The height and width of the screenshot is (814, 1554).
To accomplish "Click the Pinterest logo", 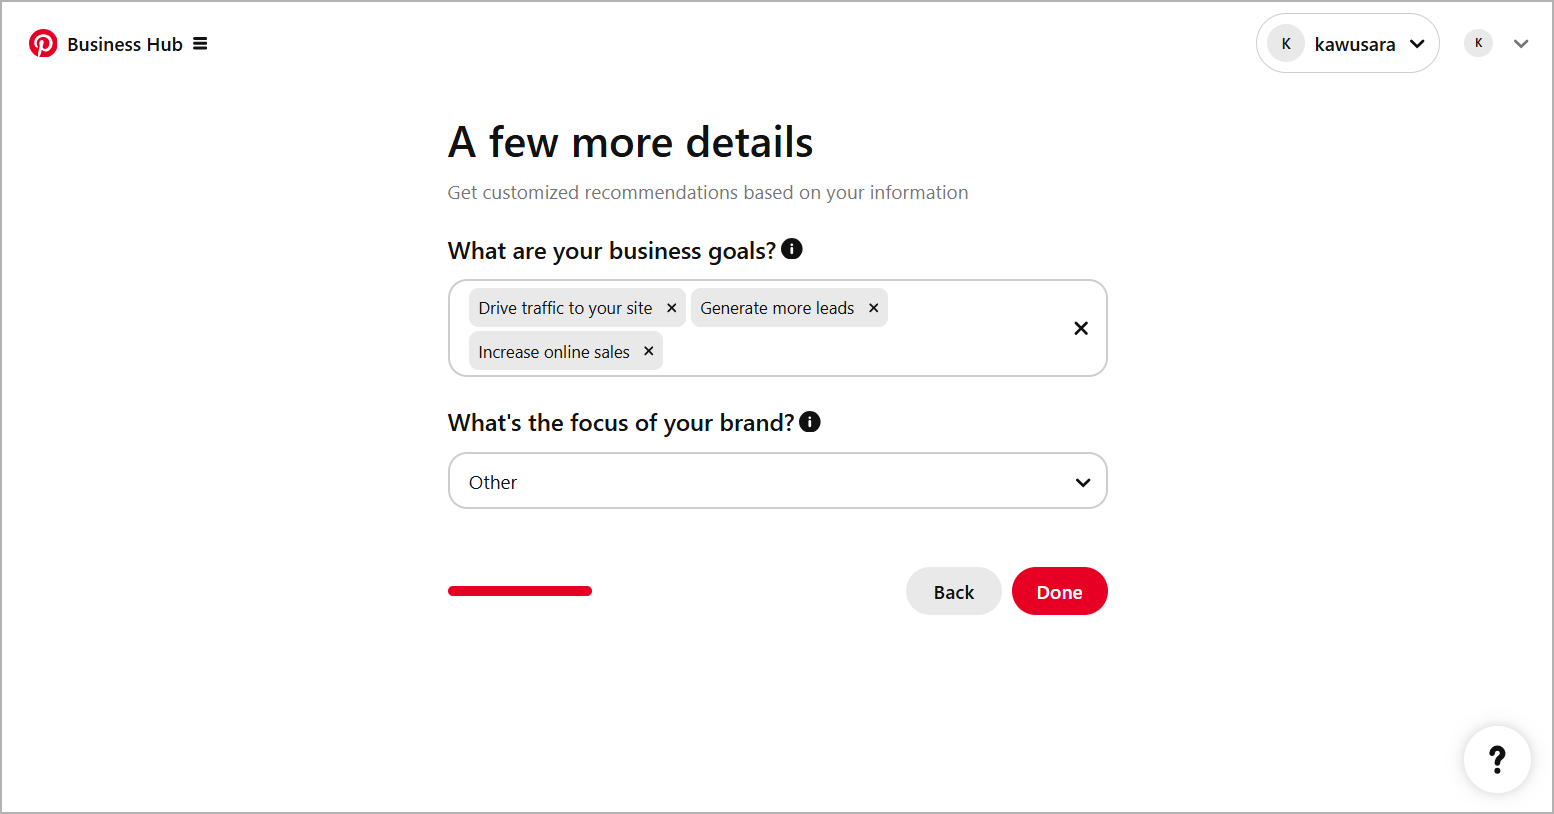I will [x=43, y=43].
